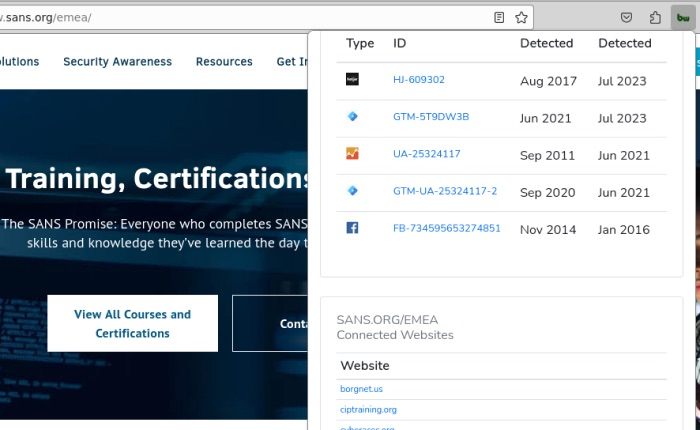Click the Type column header

pos(360,43)
